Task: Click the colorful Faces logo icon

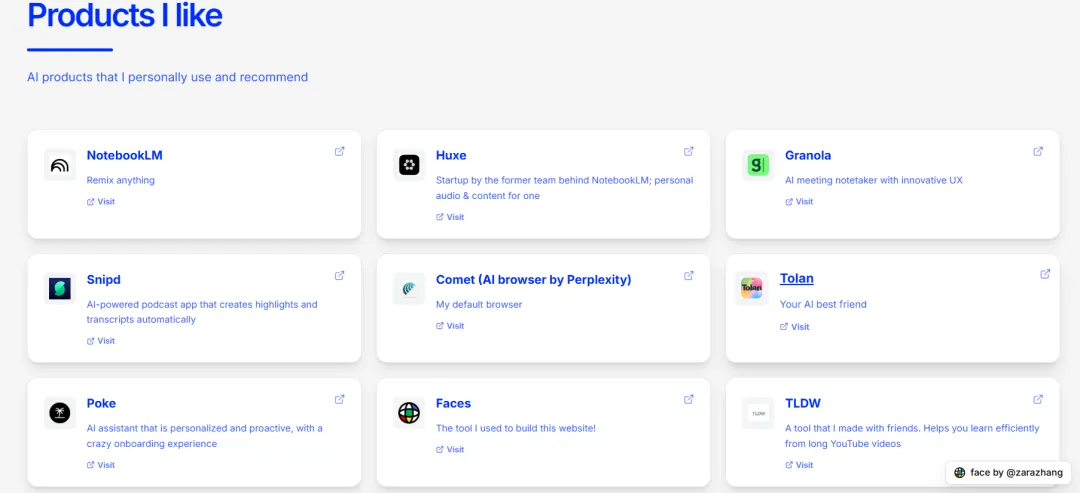Action: point(409,413)
